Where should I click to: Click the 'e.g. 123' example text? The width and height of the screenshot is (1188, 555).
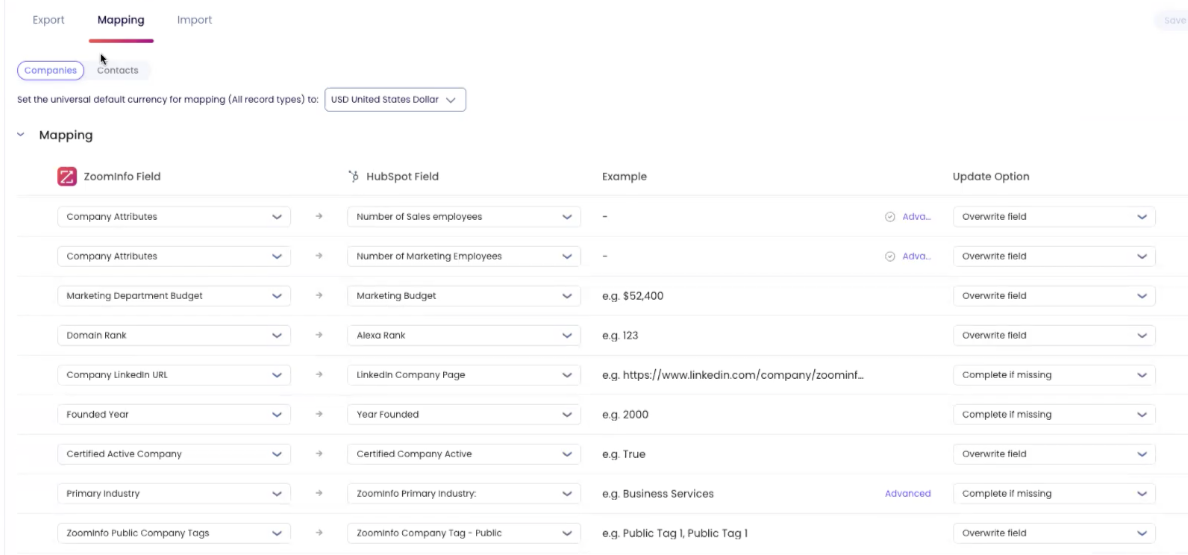(x=621, y=335)
